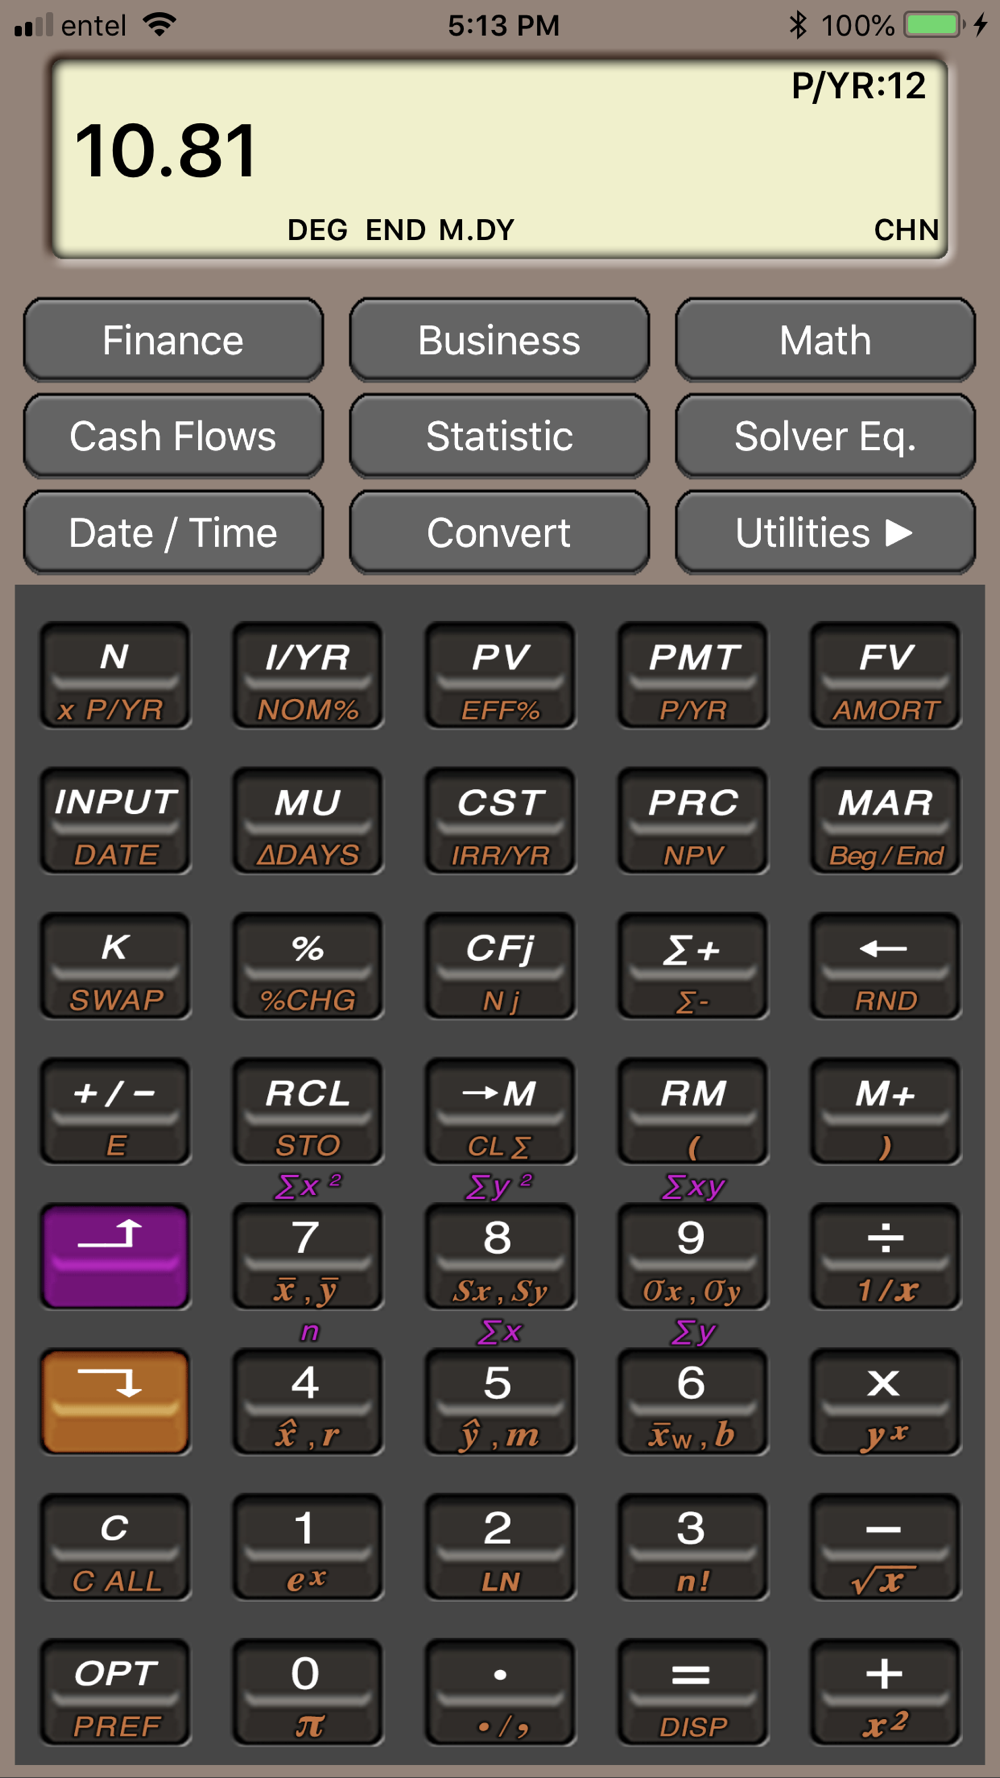Tap the CFj cash flow key
Image resolution: width=1000 pixels, height=1778 pixels.
(500, 966)
